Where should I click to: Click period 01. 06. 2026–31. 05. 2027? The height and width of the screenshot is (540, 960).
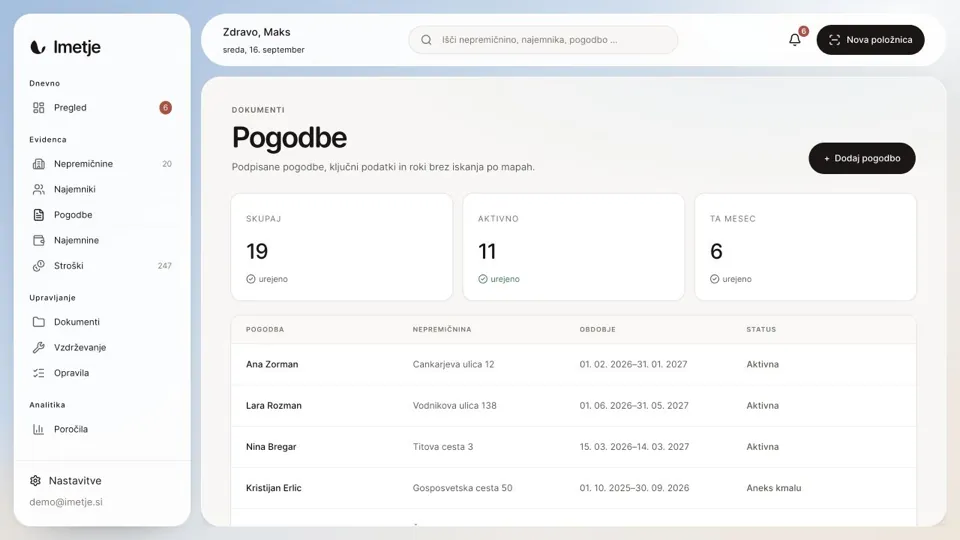(634, 406)
